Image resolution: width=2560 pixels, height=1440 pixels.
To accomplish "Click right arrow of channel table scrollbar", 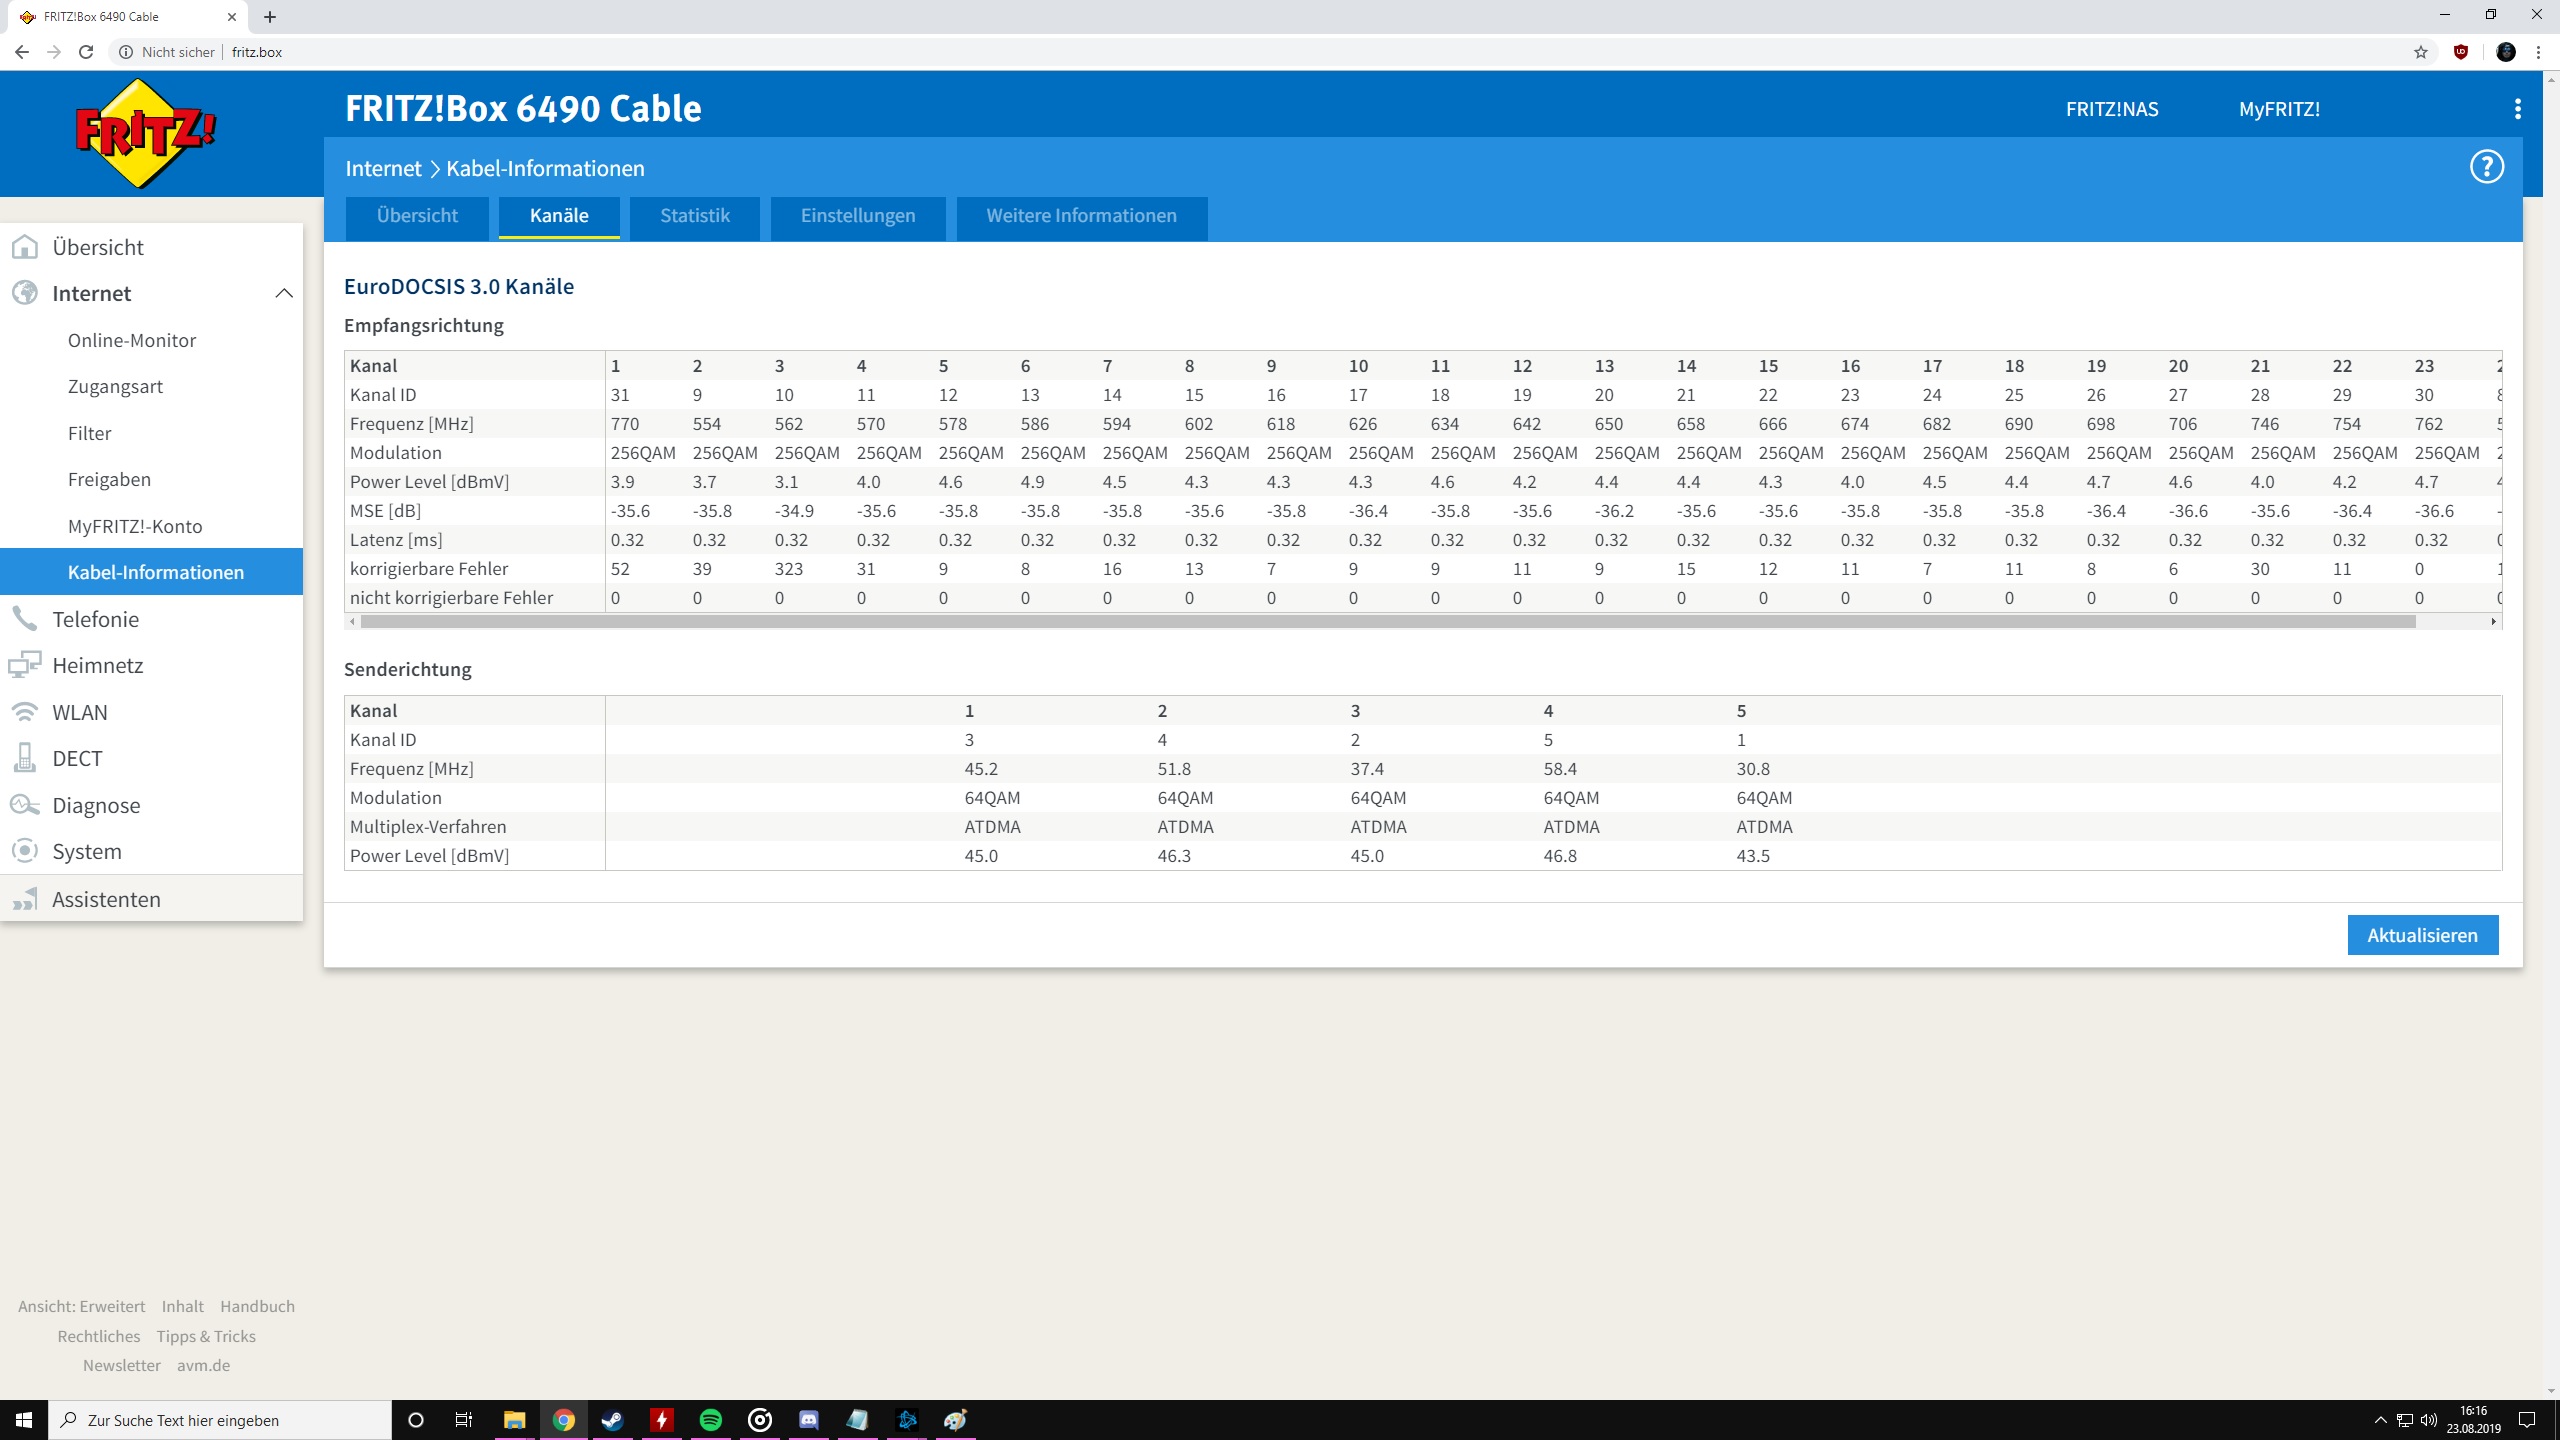I will [2493, 622].
